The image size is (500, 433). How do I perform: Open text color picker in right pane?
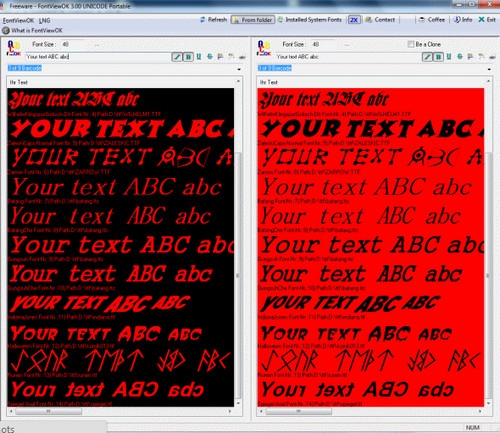tap(470, 57)
